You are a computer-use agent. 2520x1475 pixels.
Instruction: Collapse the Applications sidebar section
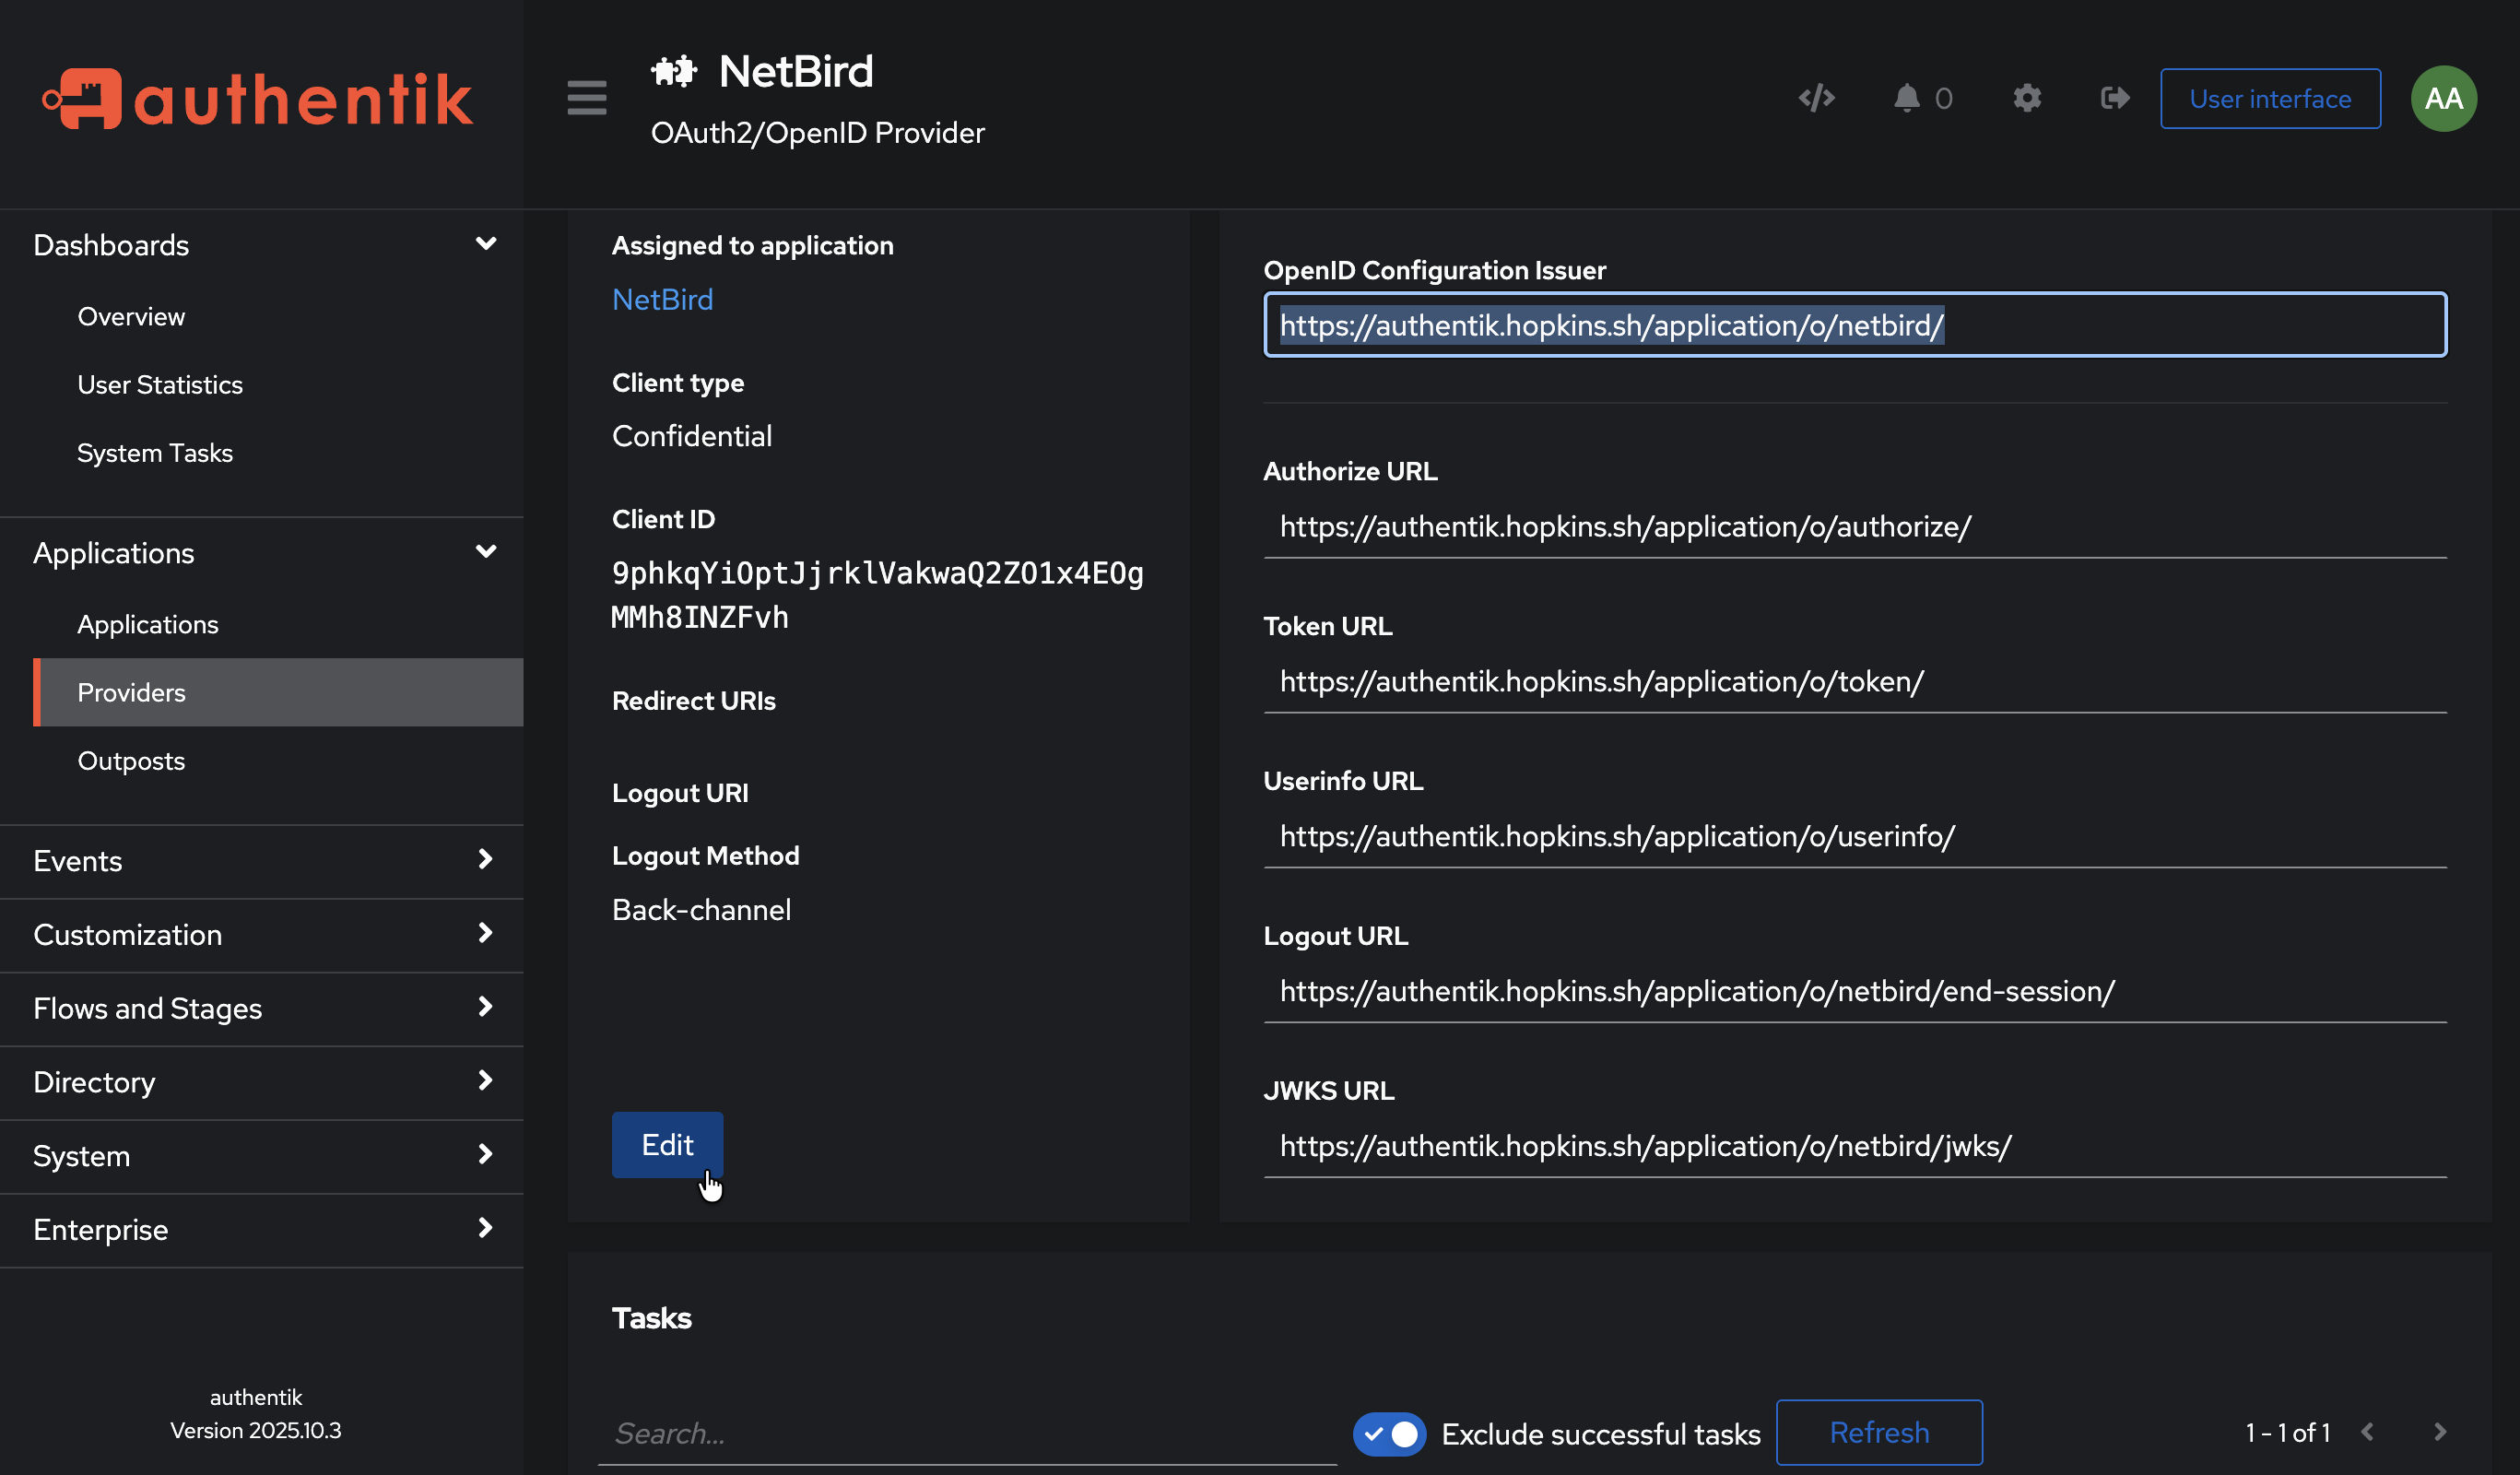tap(486, 551)
